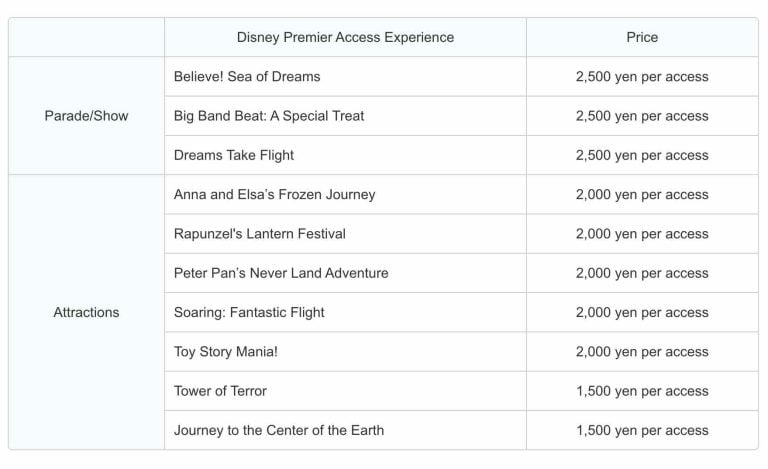Image resolution: width=768 pixels, height=469 pixels.
Task: Click Rapunzel's Lantern Festival entry
Action: (x=260, y=233)
